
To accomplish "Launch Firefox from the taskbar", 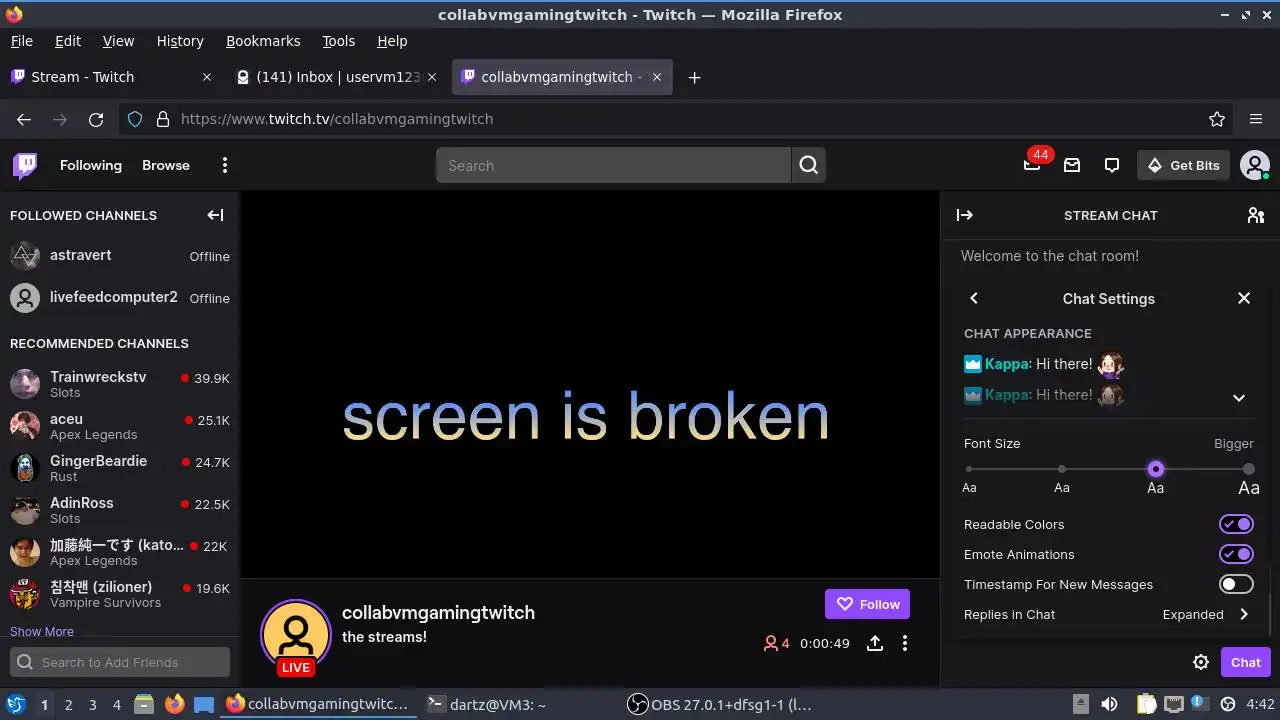I will click(175, 704).
